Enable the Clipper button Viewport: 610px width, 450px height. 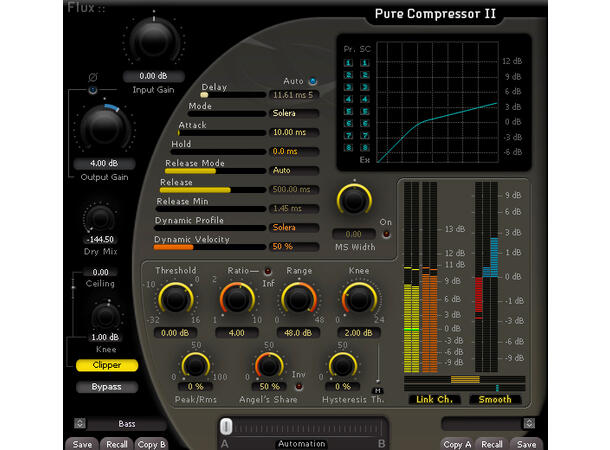pos(107,365)
